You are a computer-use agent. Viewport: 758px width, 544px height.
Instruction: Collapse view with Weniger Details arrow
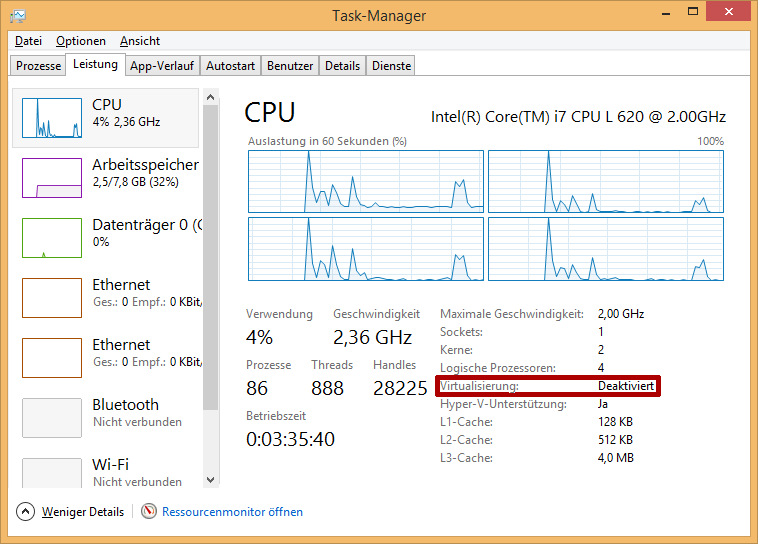click(x=26, y=512)
